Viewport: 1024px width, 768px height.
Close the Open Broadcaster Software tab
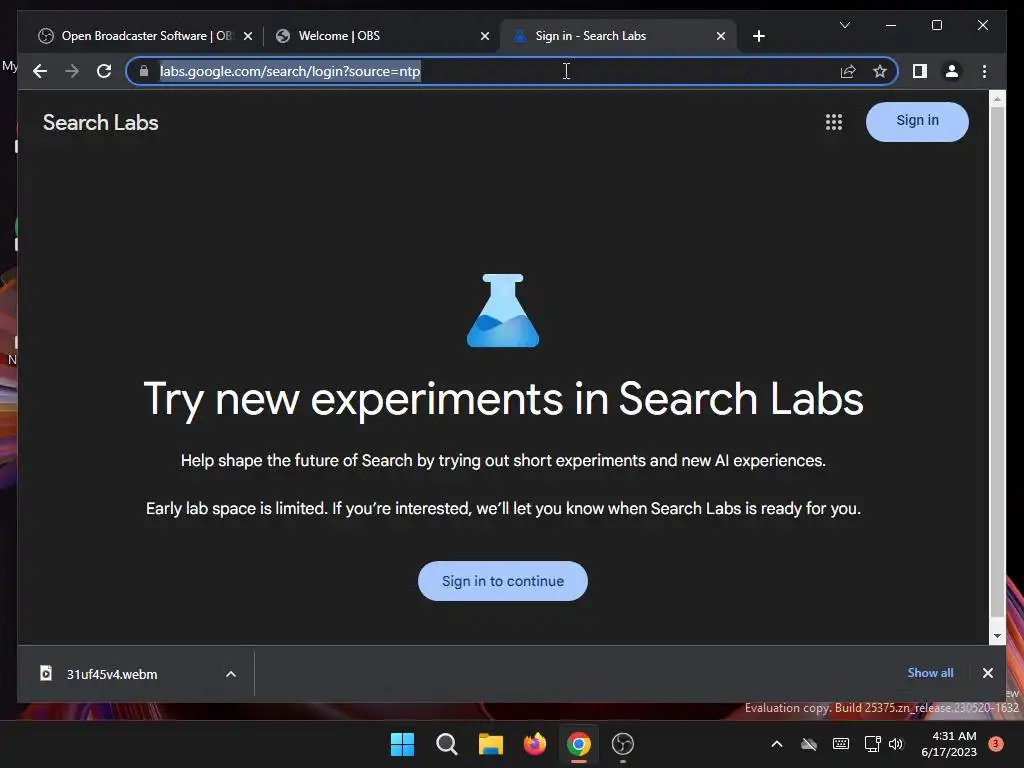tap(248, 36)
